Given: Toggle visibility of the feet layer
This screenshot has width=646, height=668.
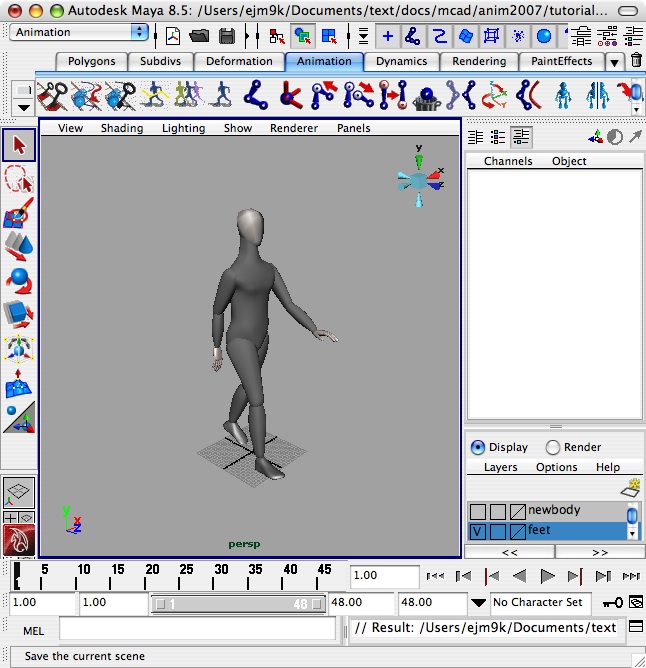Looking at the screenshot, I should point(478,531).
